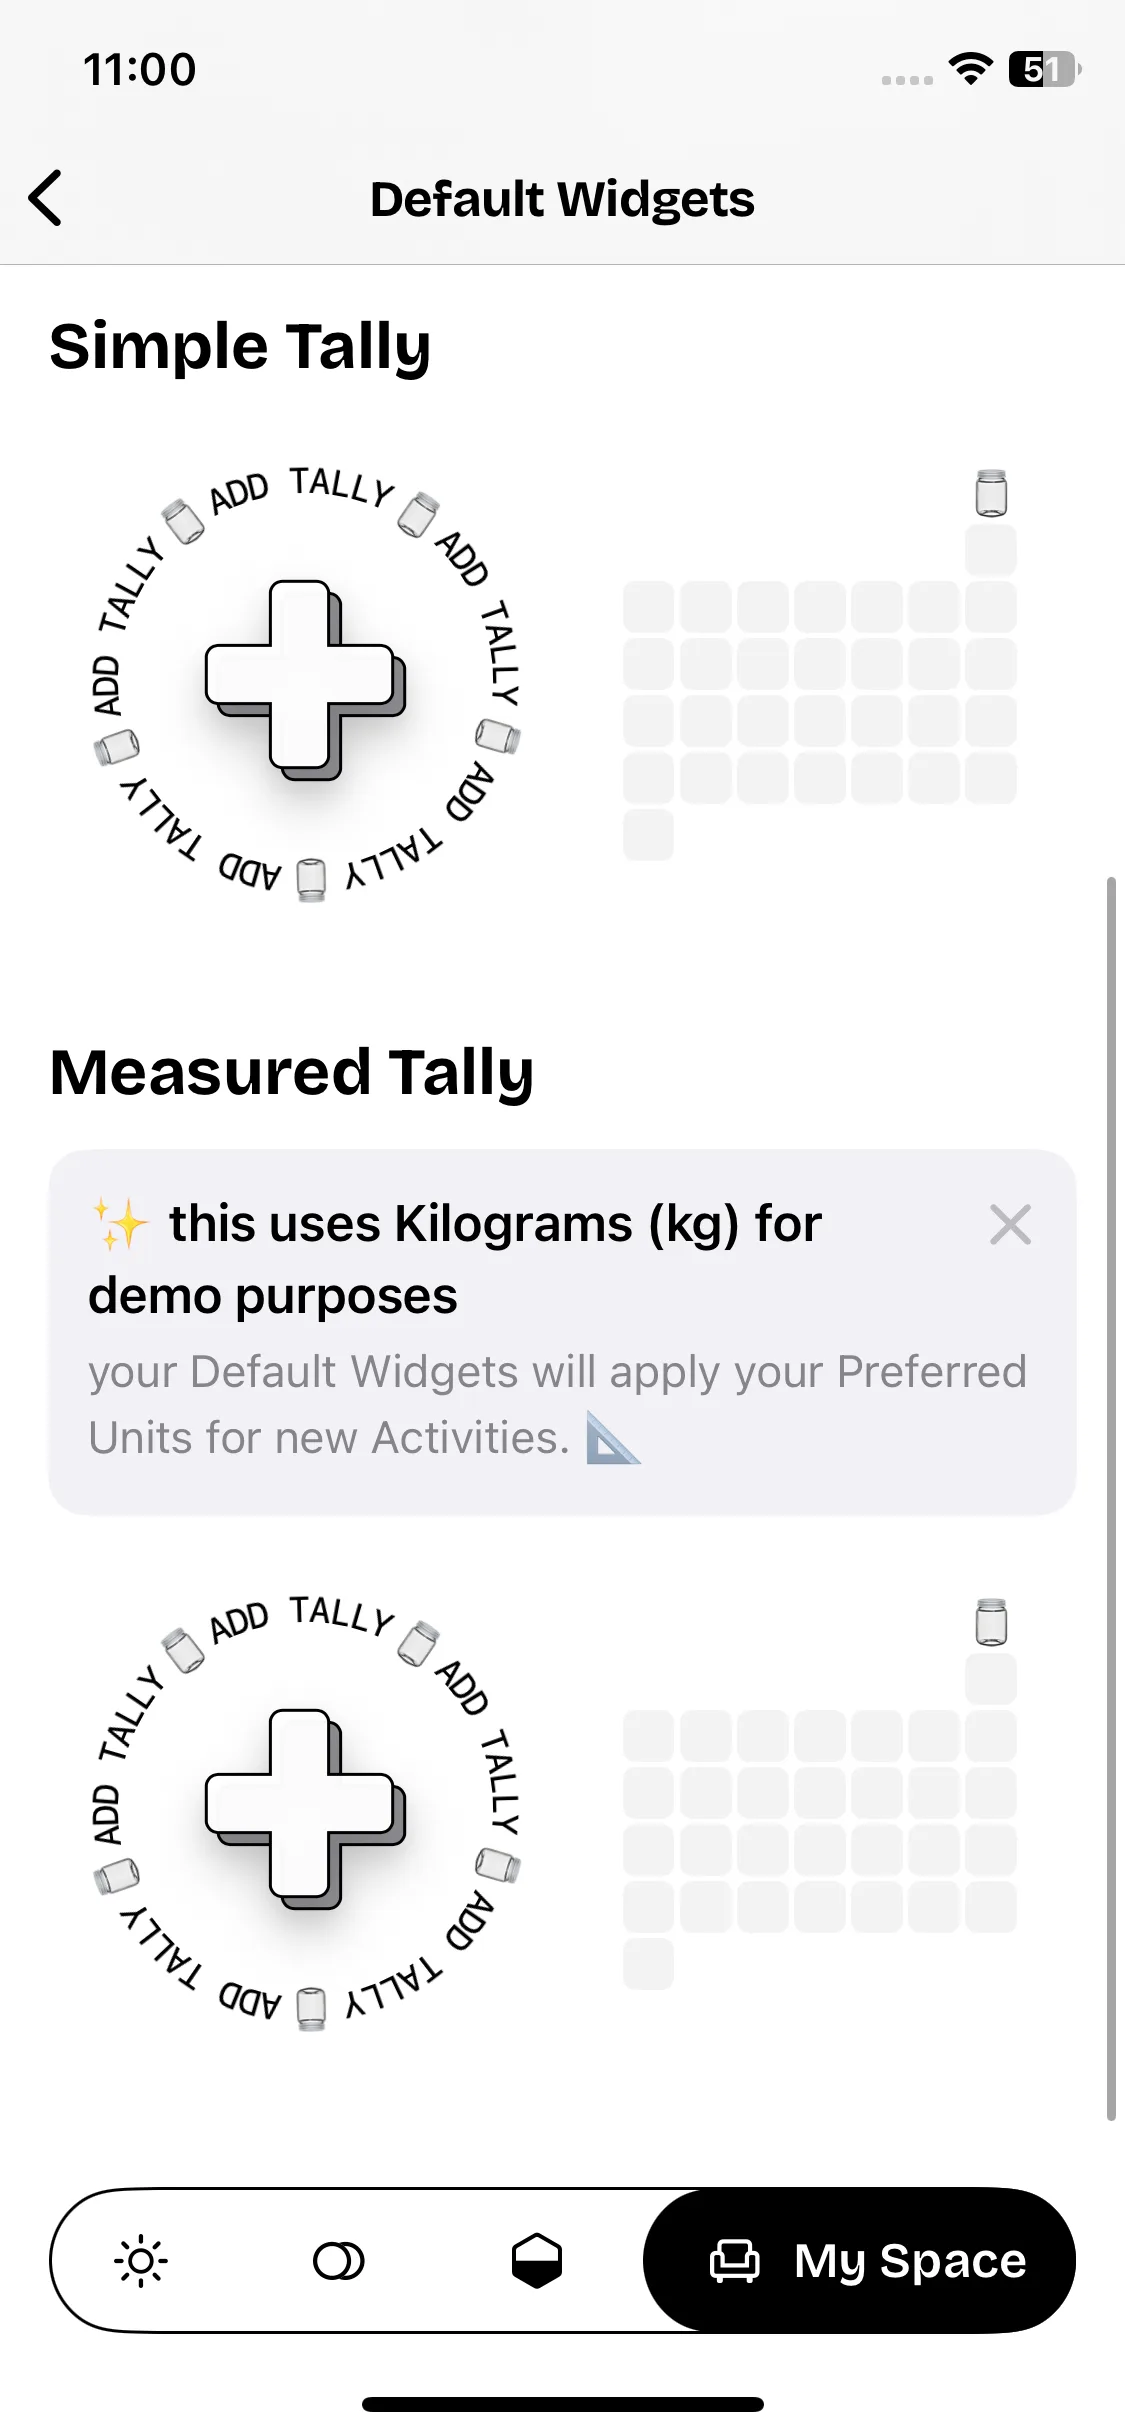
Task: Tap the Simple Tally calendar grid
Action: tap(820, 692)
